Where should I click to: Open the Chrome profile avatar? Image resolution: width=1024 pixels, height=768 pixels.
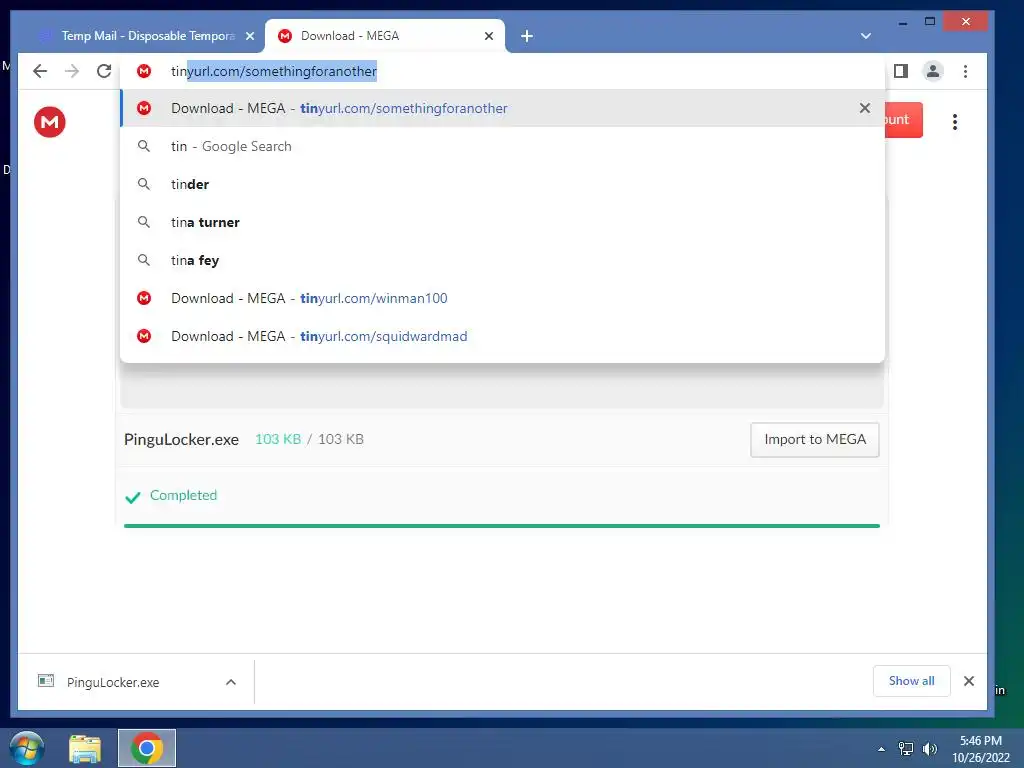pos(933,71)
